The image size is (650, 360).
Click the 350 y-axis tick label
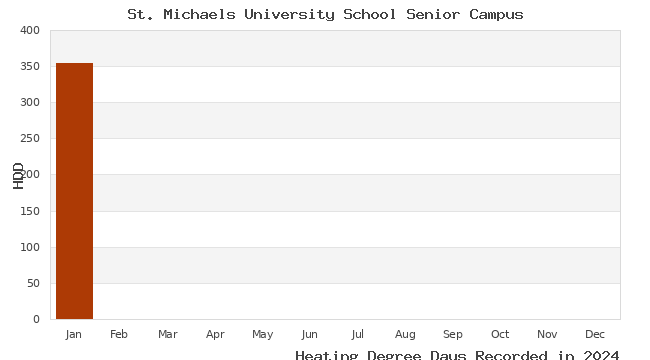pos(30,66)
